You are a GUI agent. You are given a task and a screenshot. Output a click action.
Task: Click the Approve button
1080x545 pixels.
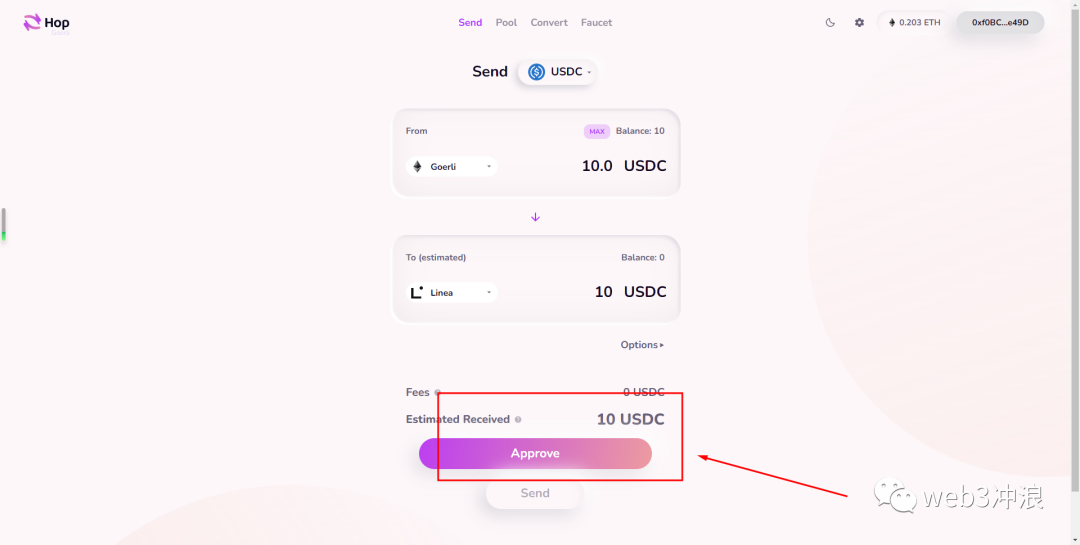535,453
